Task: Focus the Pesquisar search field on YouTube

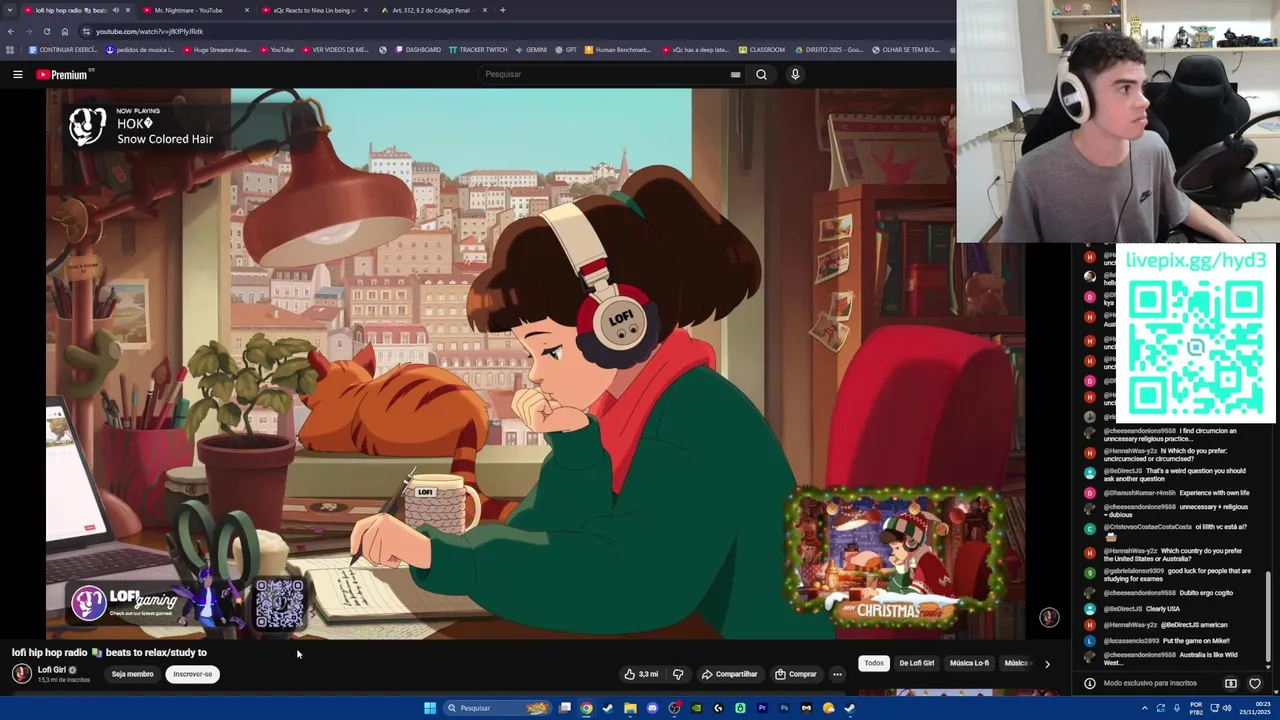Action: pyautogui.click(x=605, y=74)
